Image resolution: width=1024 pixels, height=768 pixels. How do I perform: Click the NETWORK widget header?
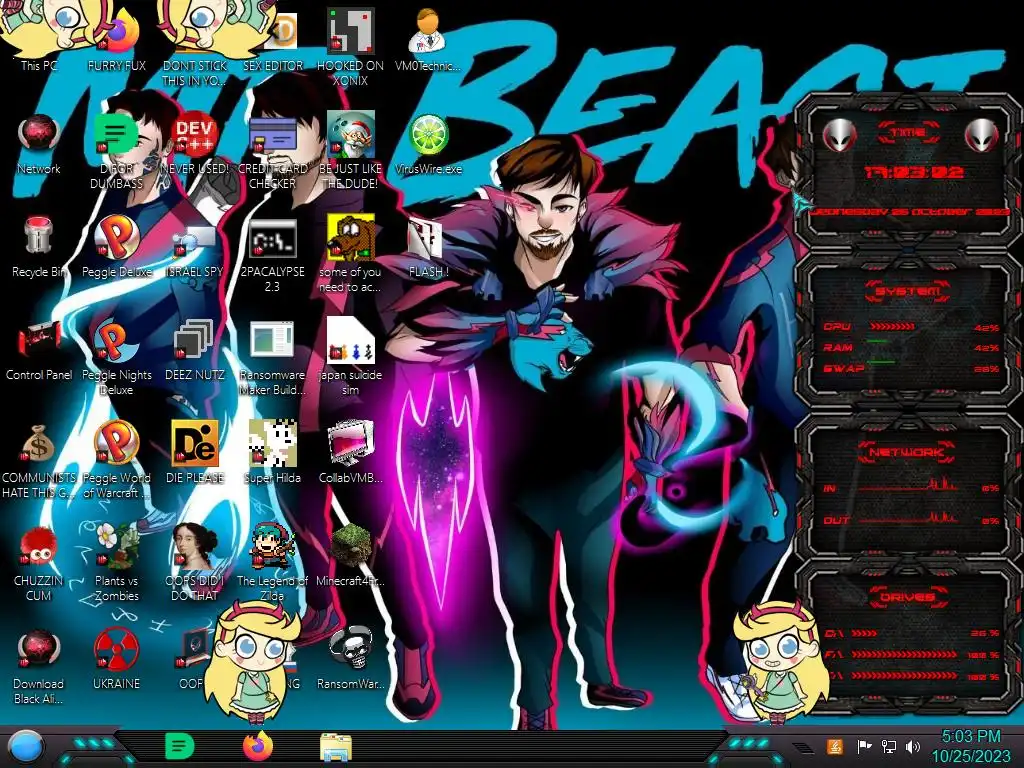(908, 451)
